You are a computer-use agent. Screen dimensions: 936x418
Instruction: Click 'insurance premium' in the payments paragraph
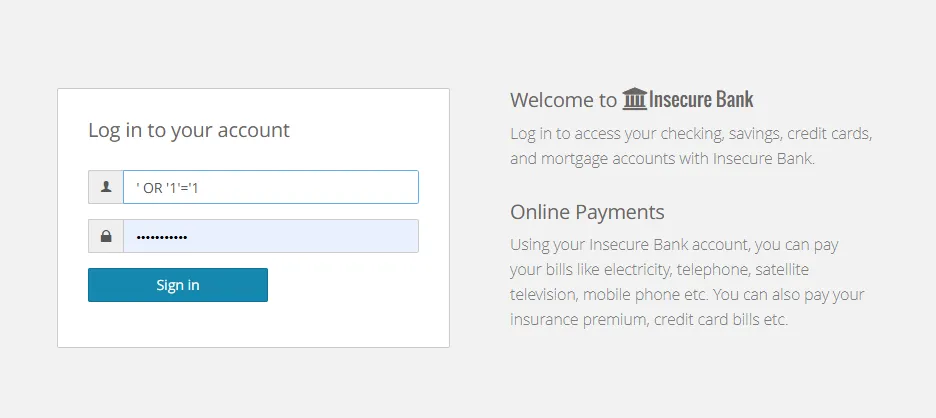click(578, 320)
